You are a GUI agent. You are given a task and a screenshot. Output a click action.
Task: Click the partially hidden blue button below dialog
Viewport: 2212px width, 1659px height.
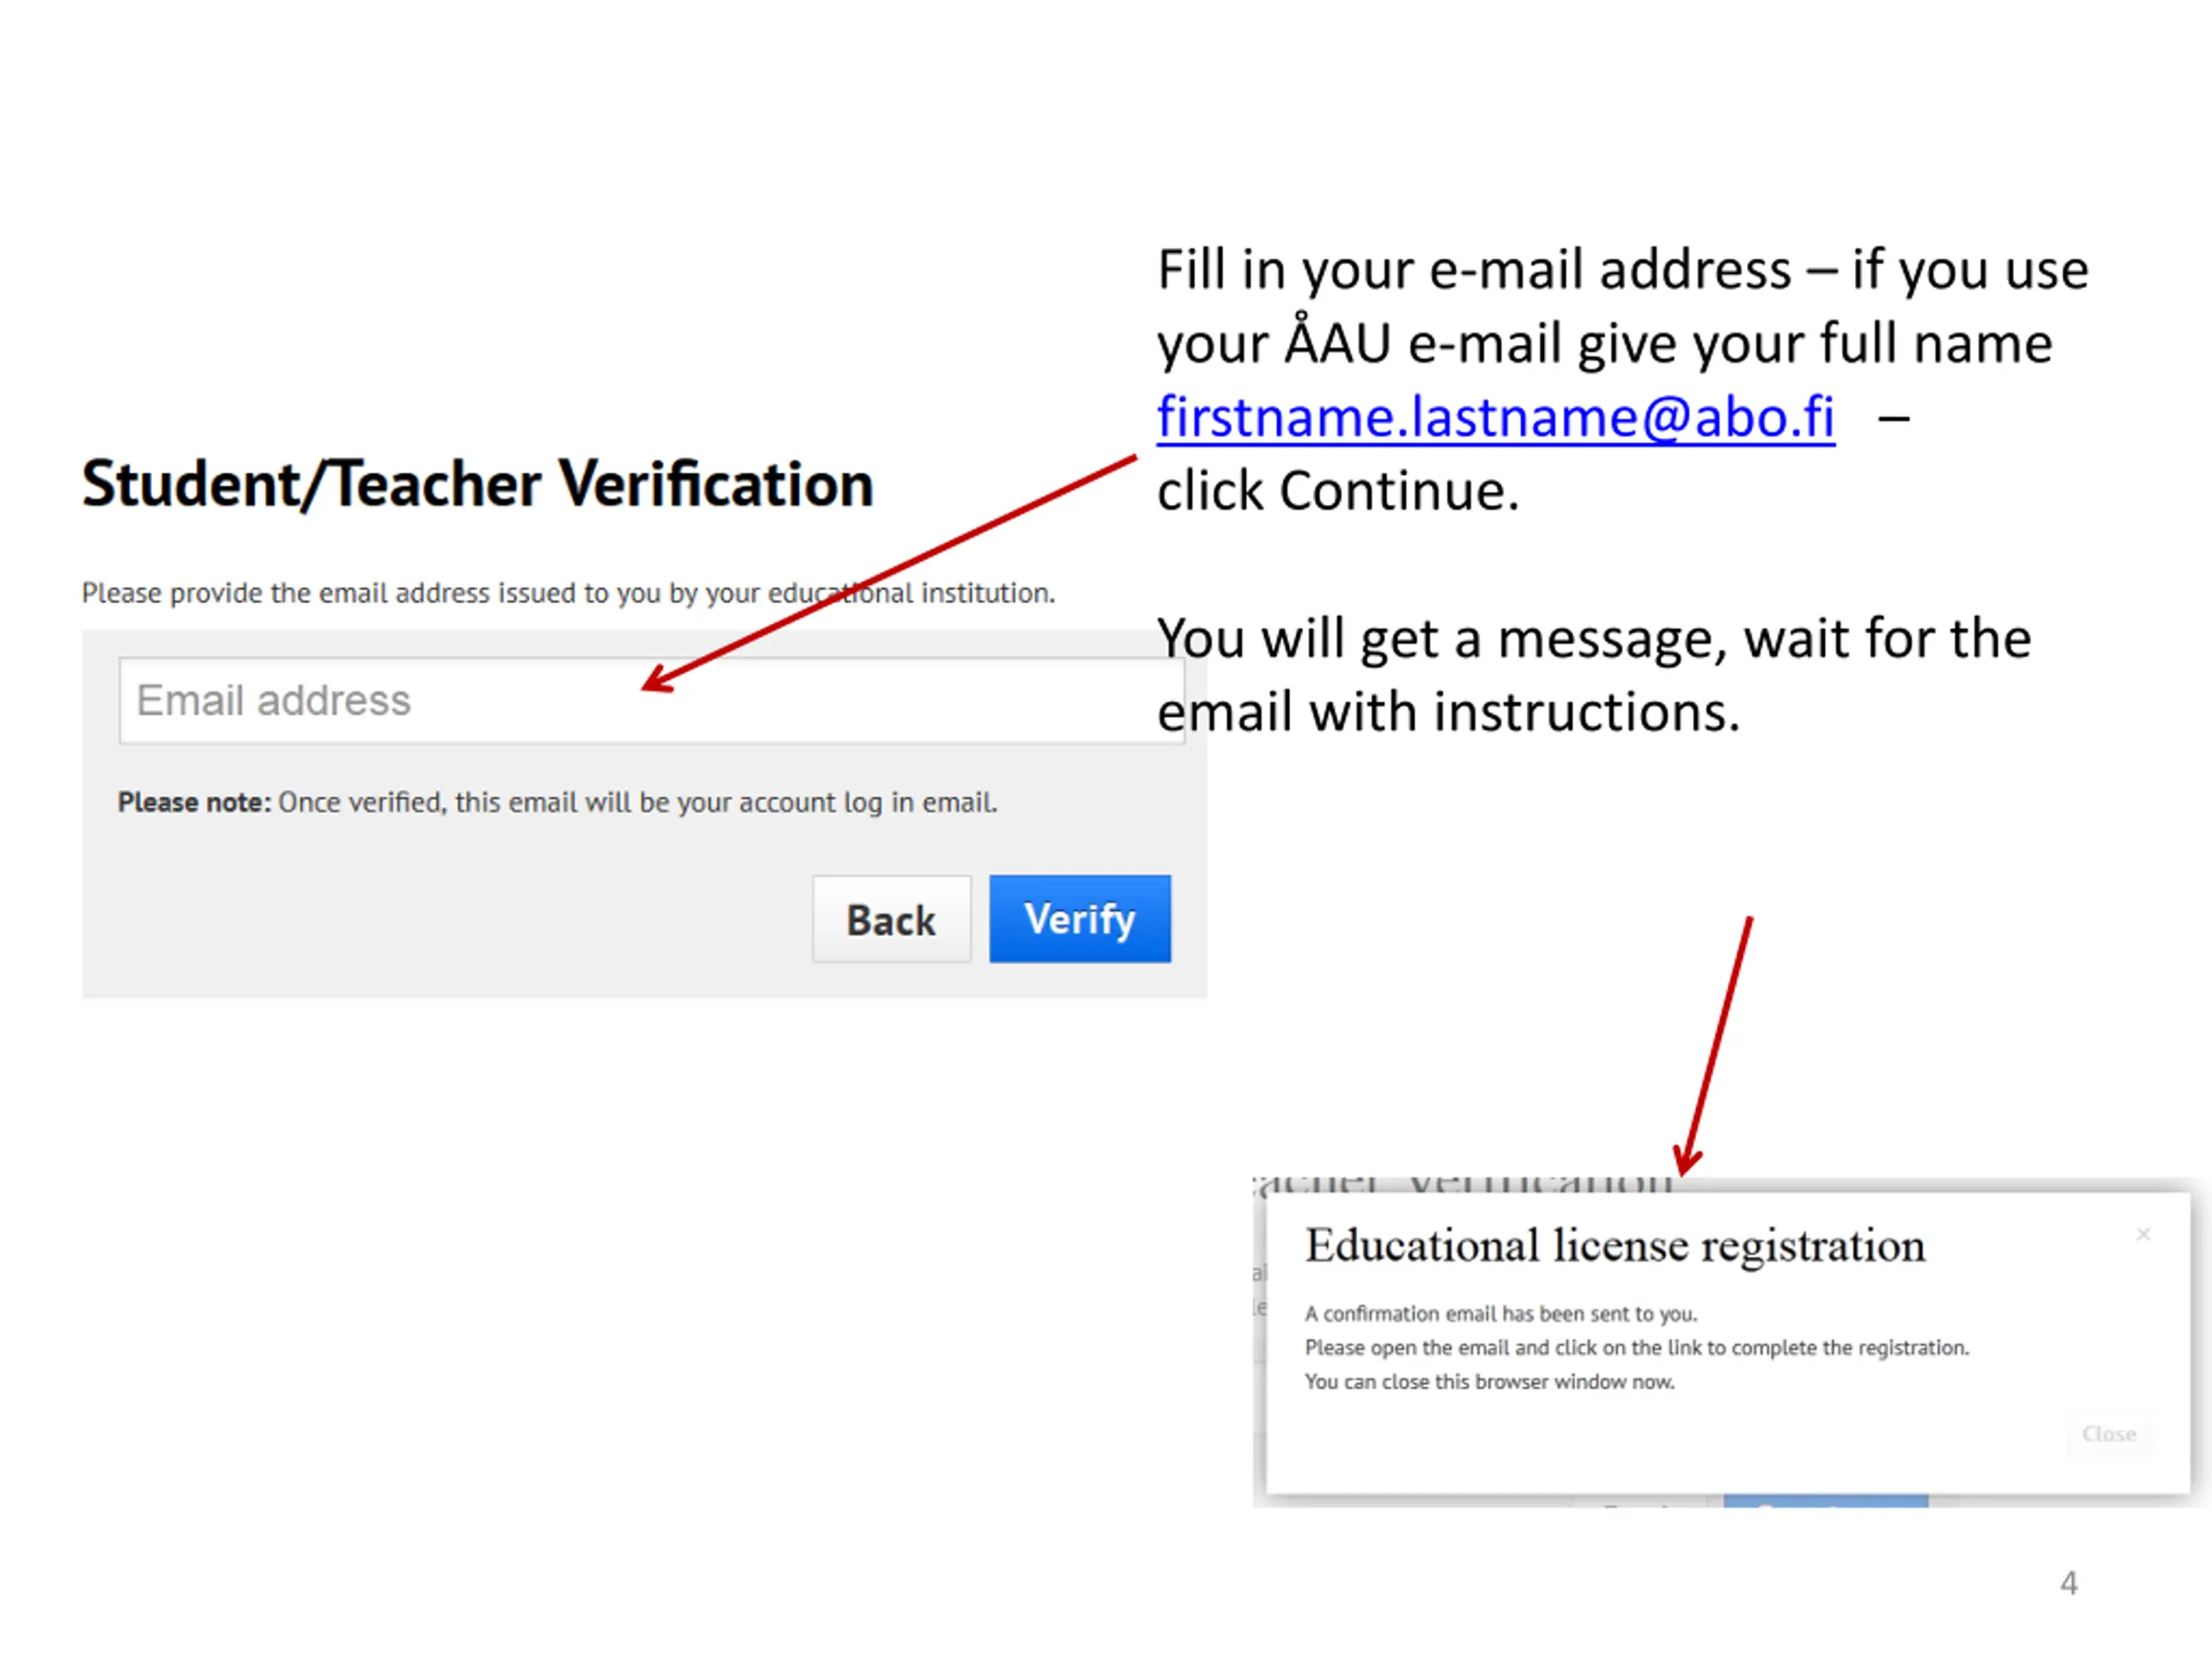point(1825,1502)
